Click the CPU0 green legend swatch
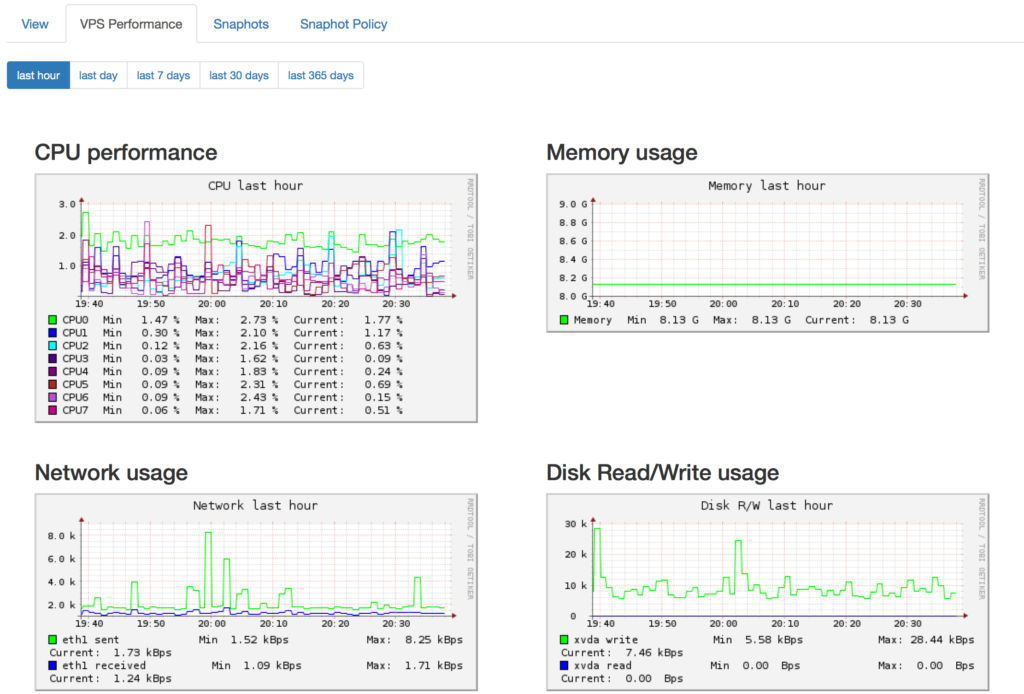Image resolution: width=1024 pixels, height=694 pixels. click(52, 320)
